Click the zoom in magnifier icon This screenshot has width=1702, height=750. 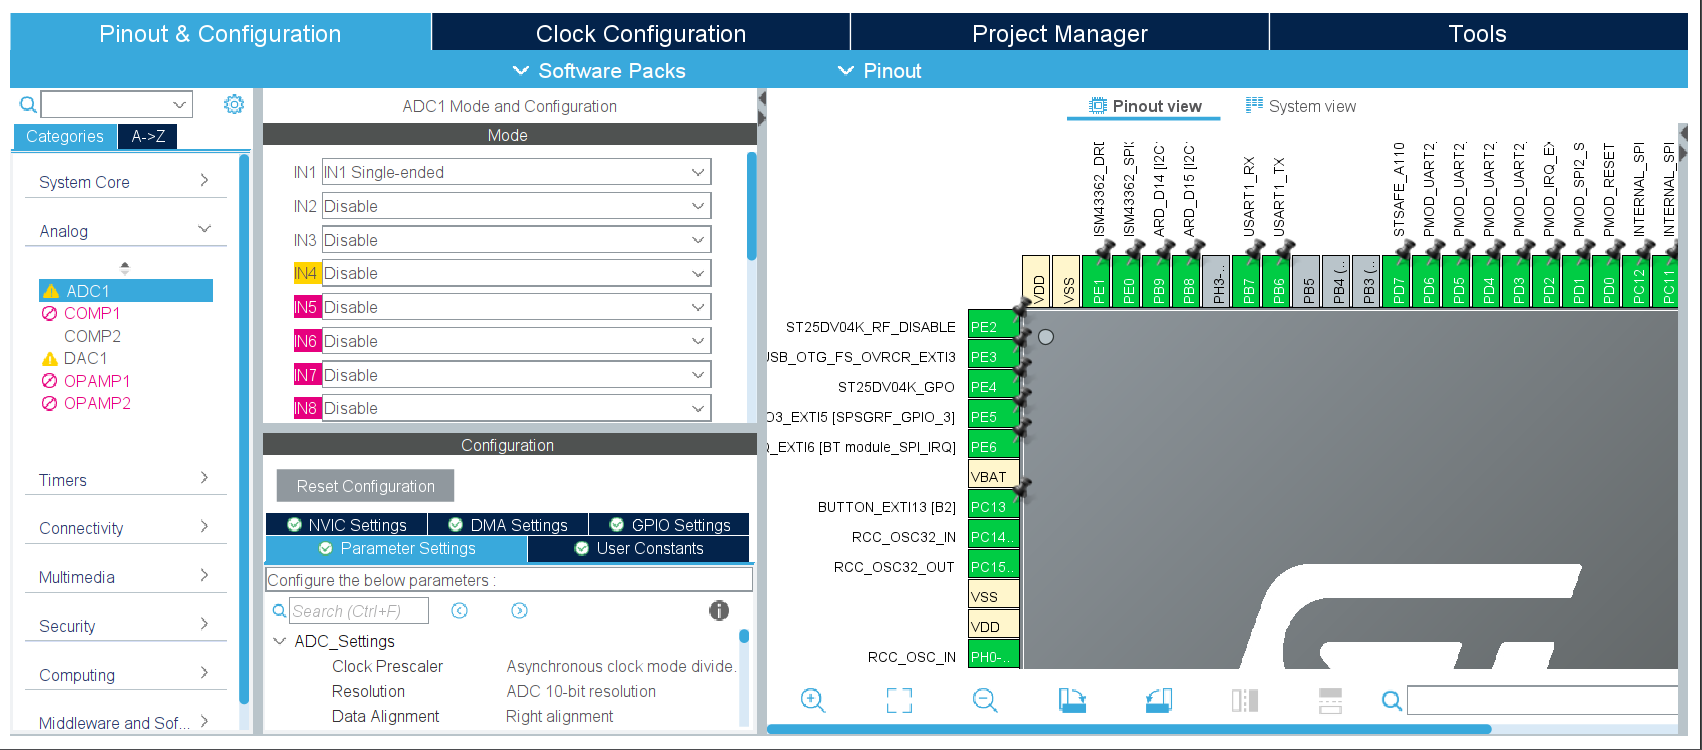tap(813, 701)
